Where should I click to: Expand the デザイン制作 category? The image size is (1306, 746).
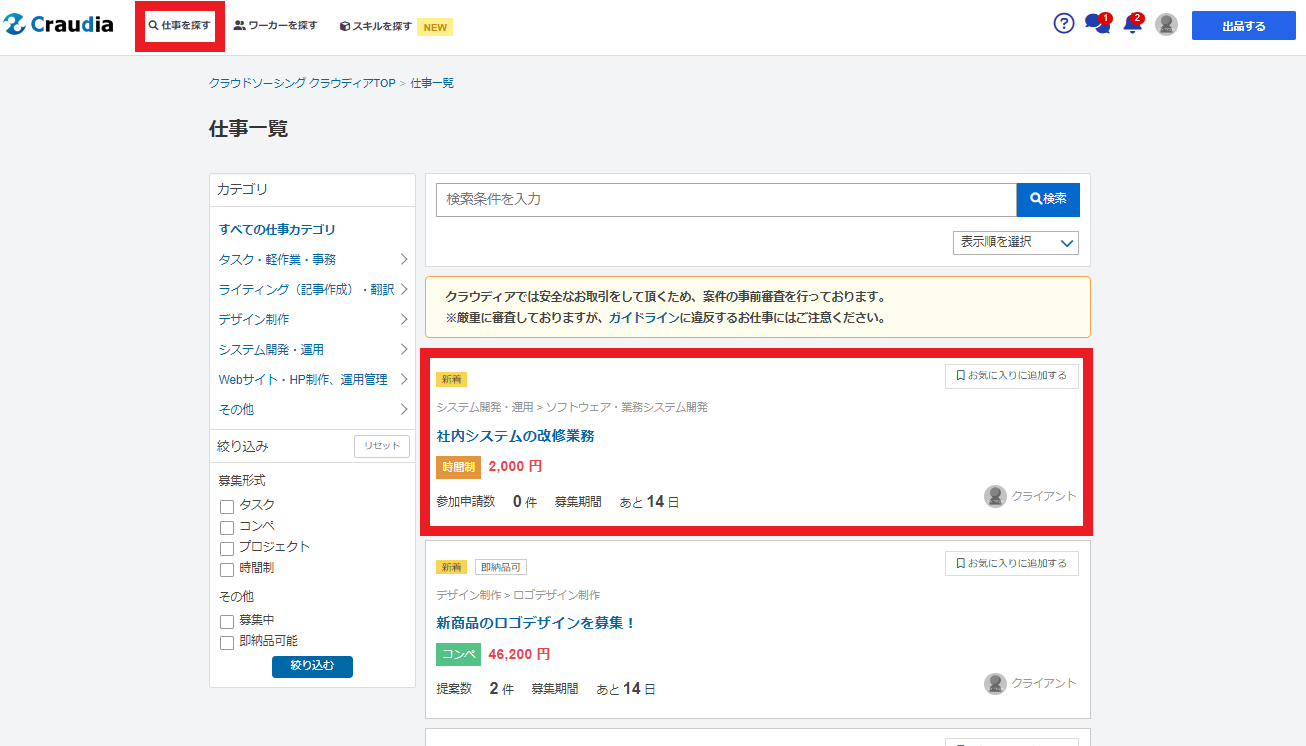[313, 319]
